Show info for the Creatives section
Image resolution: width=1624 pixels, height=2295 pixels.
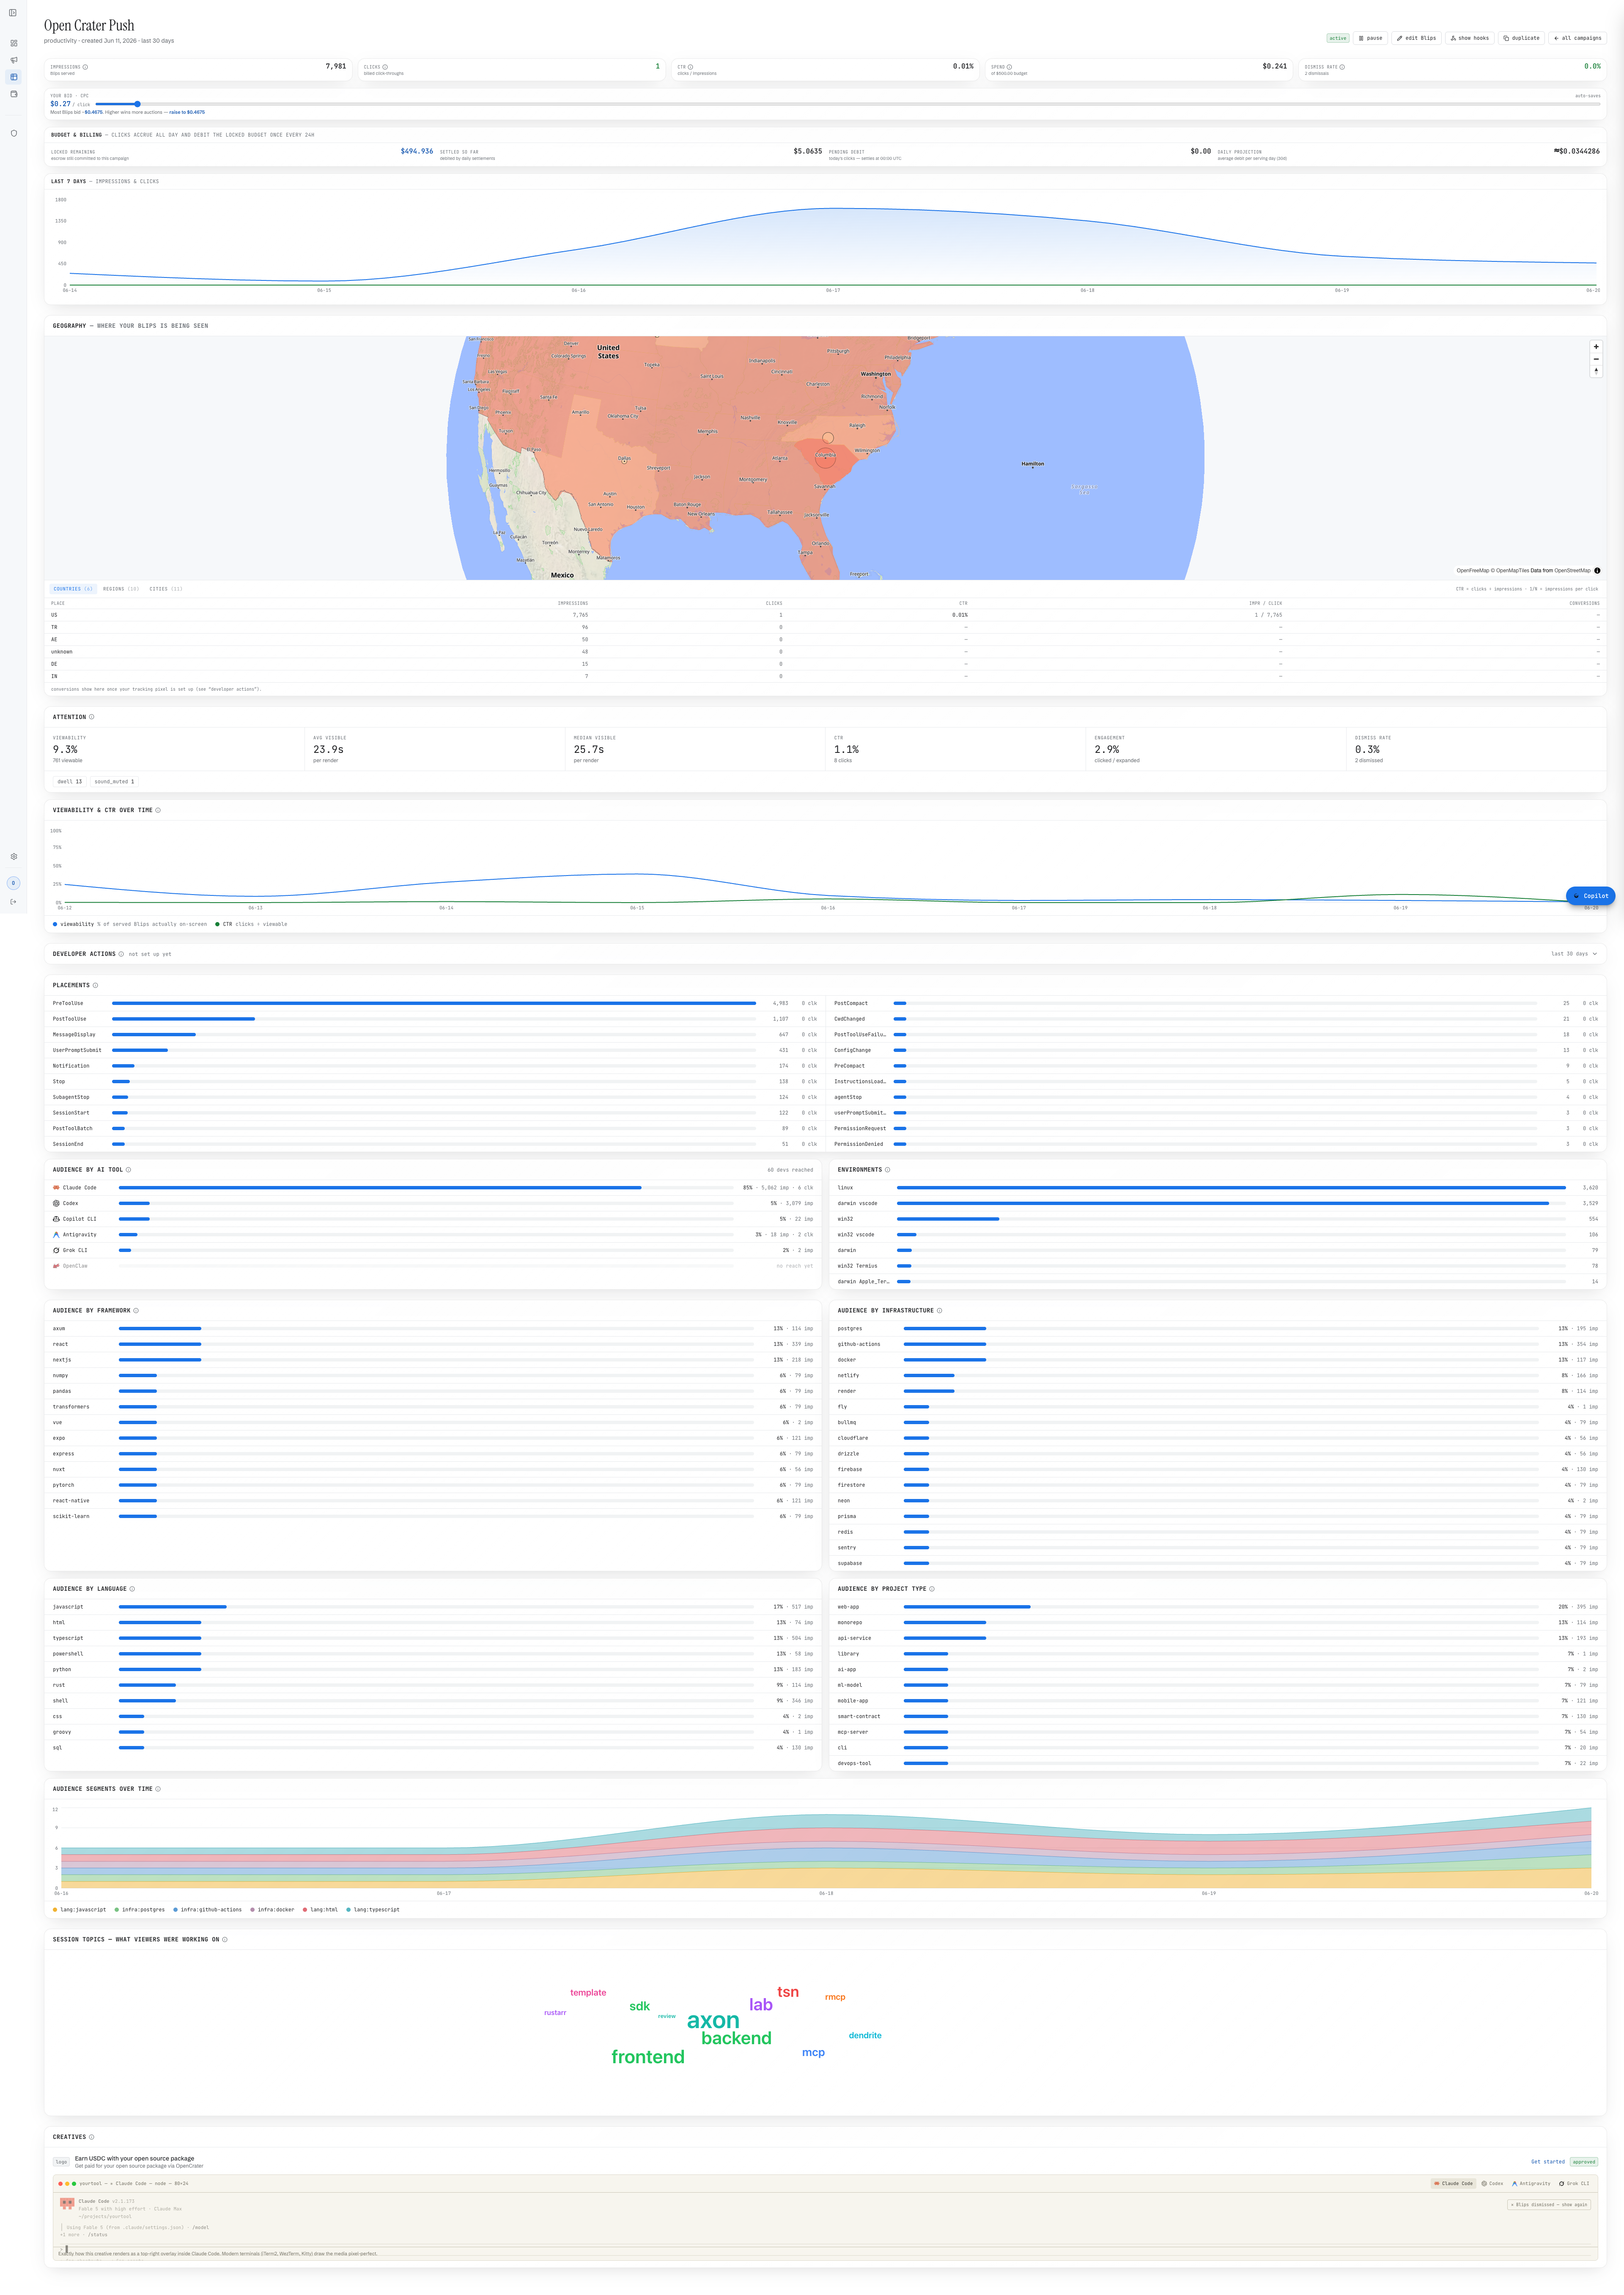click(x=92, y=2137)
